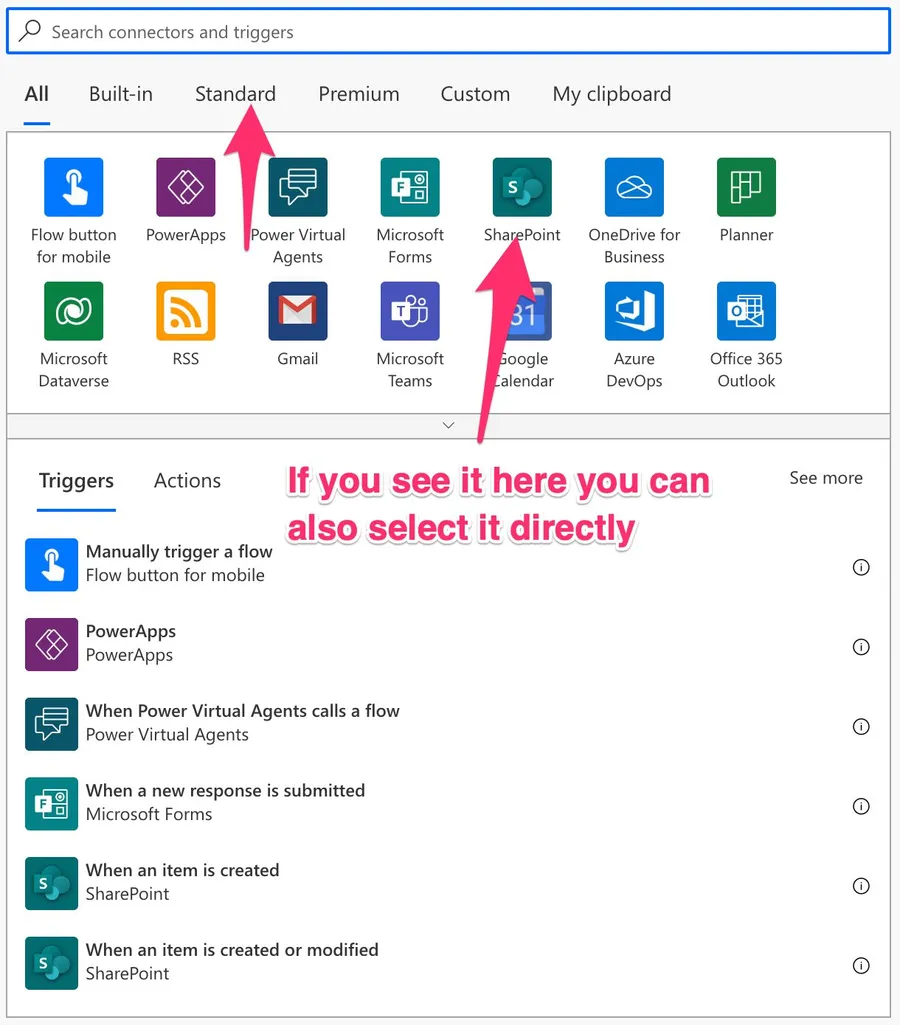The image size is (900, 1025).
Task: Switch to the Actions tab
Action: tap(187, 481)
